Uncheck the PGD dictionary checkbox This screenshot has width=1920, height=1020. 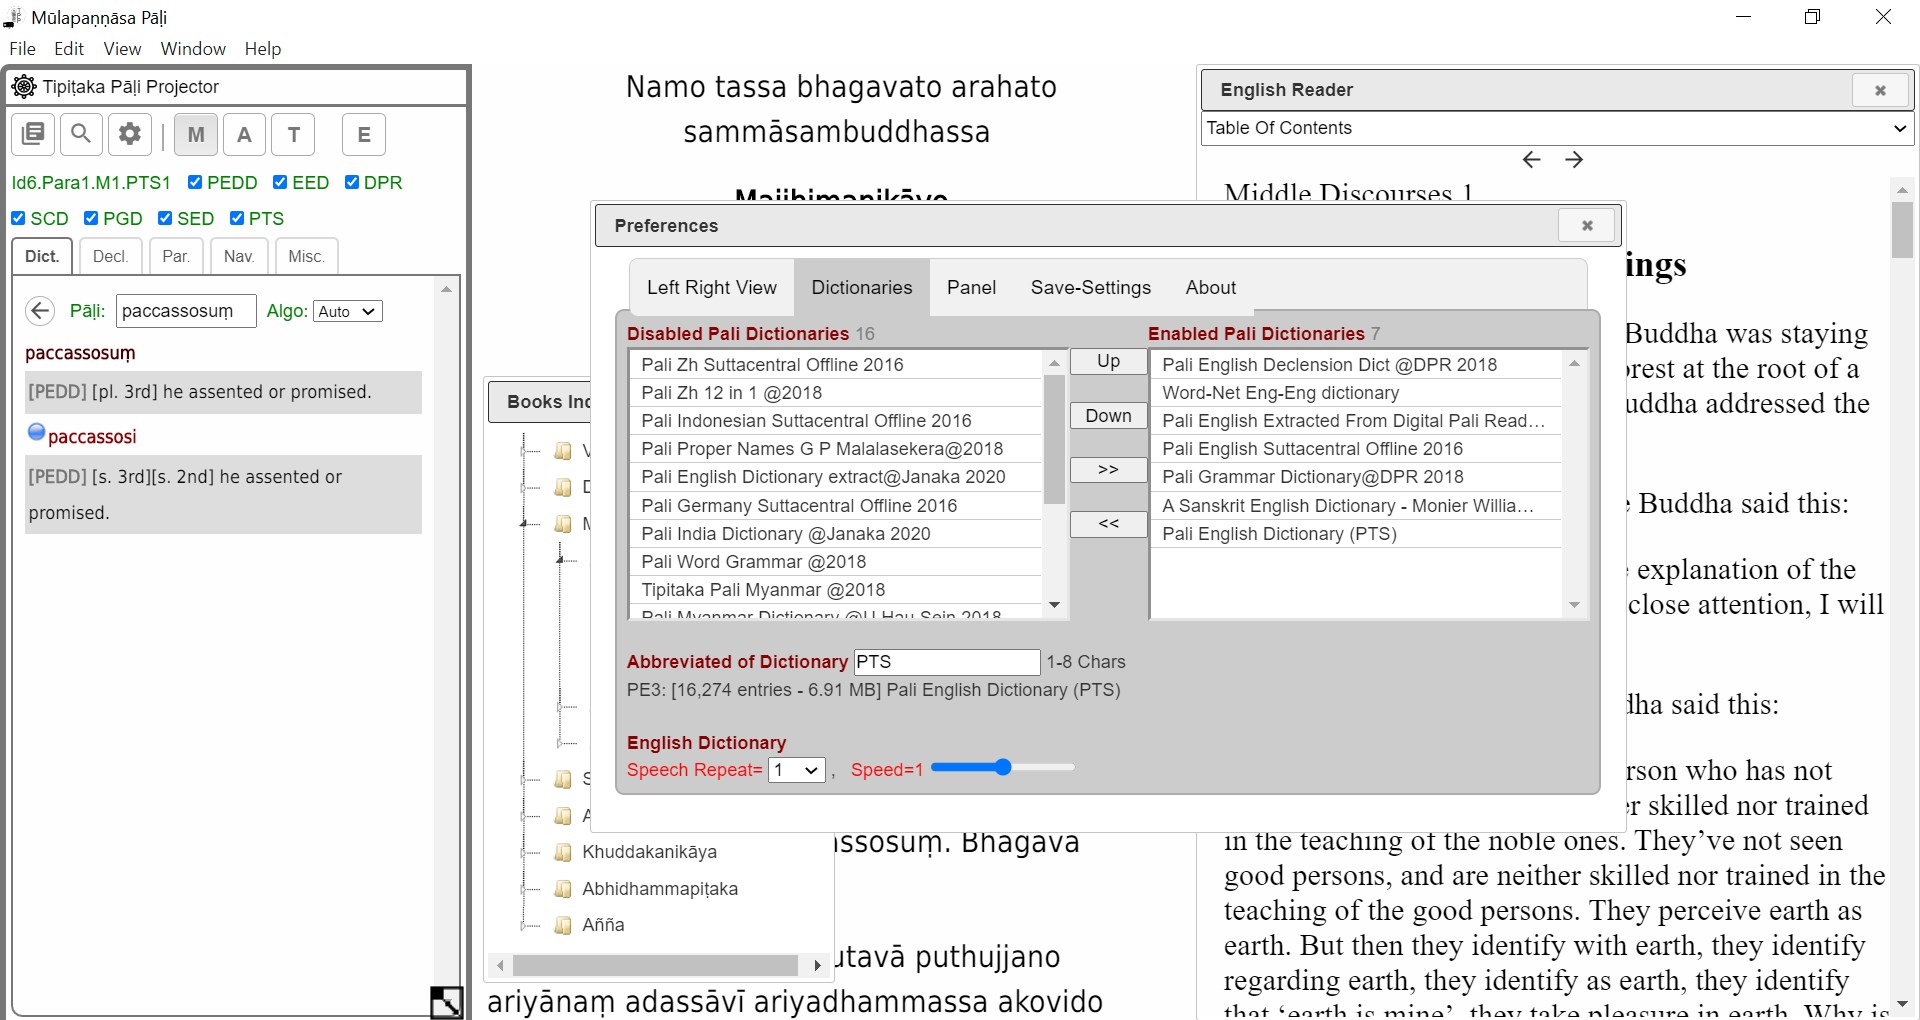[91, 218]
